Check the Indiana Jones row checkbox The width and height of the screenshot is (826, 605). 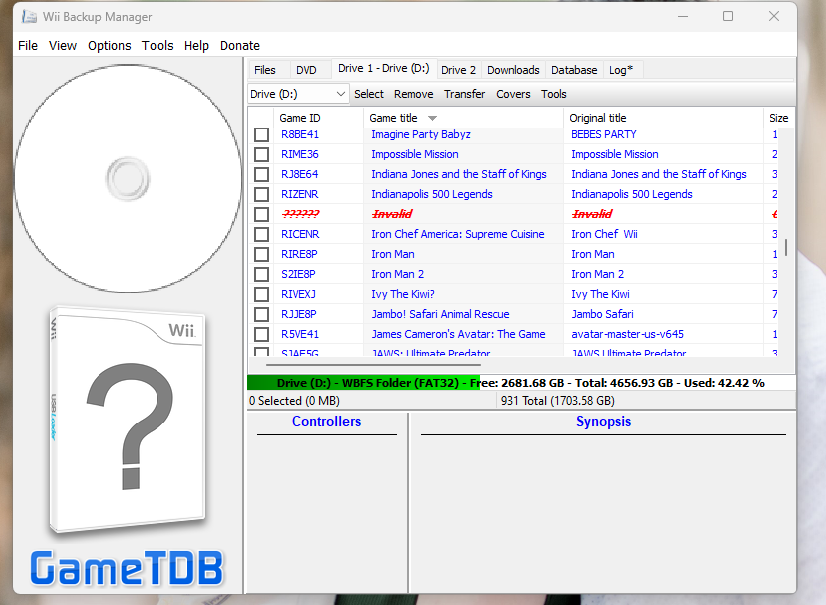(261, 174)
